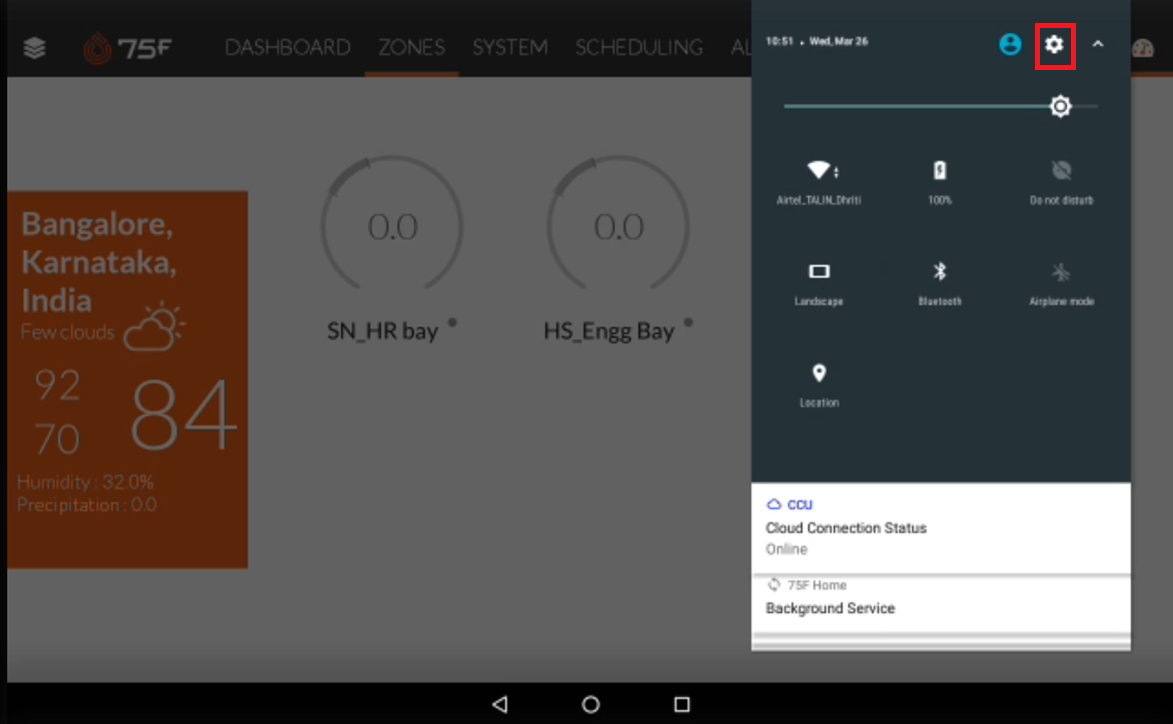
Task: Select the DASHBOARD menu item
Action: click(288, 46)
